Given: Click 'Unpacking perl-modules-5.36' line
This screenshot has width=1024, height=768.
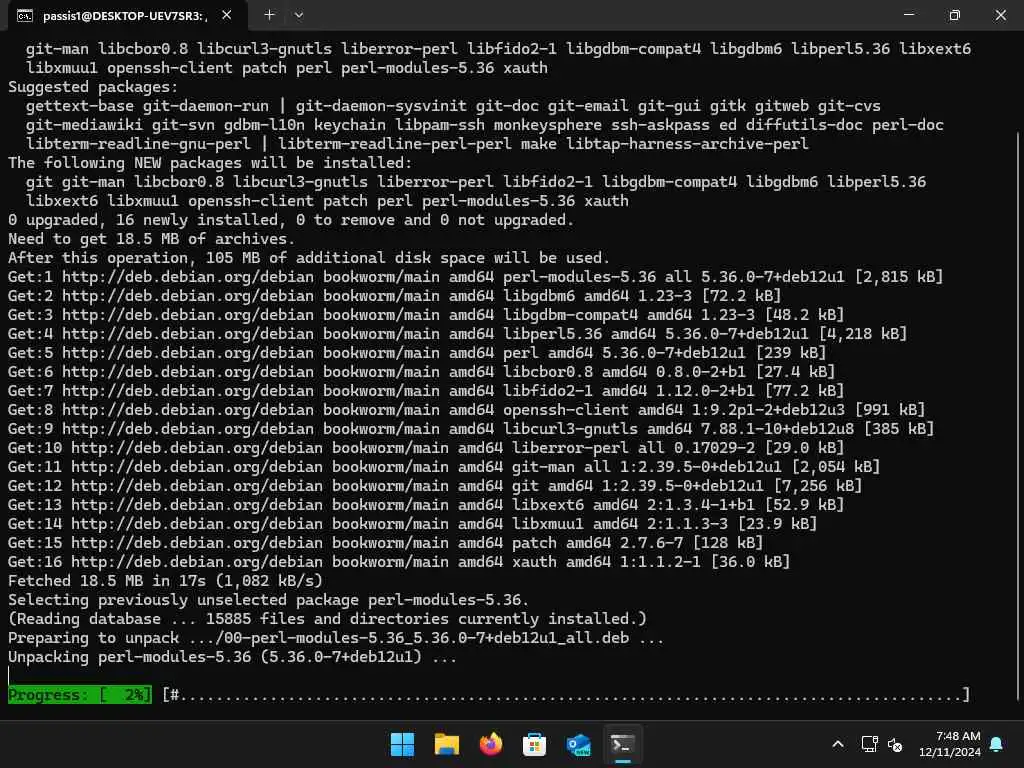Looking at the screenshot, I should click(x=232, y=656).
